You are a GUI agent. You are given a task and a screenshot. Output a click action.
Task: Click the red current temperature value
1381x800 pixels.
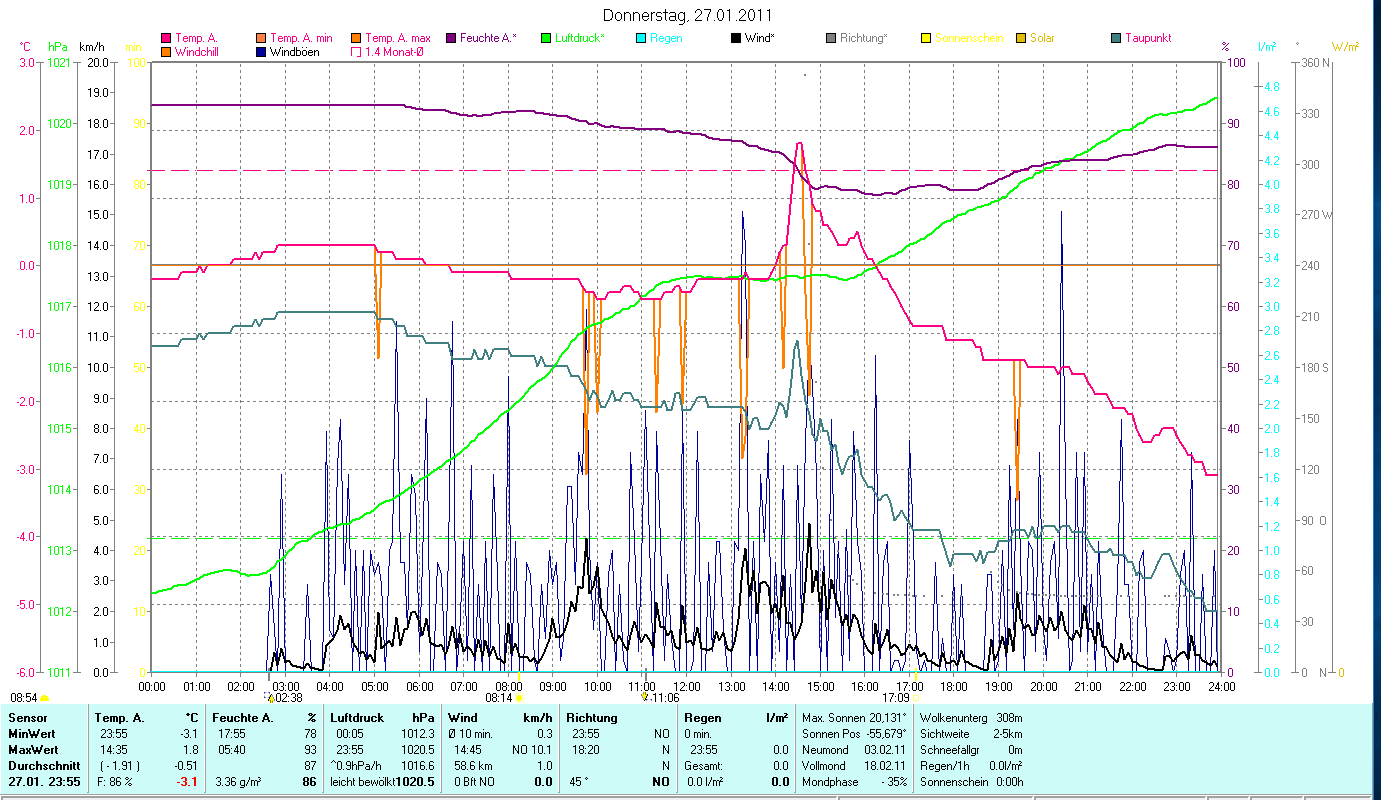coord(188,781)
